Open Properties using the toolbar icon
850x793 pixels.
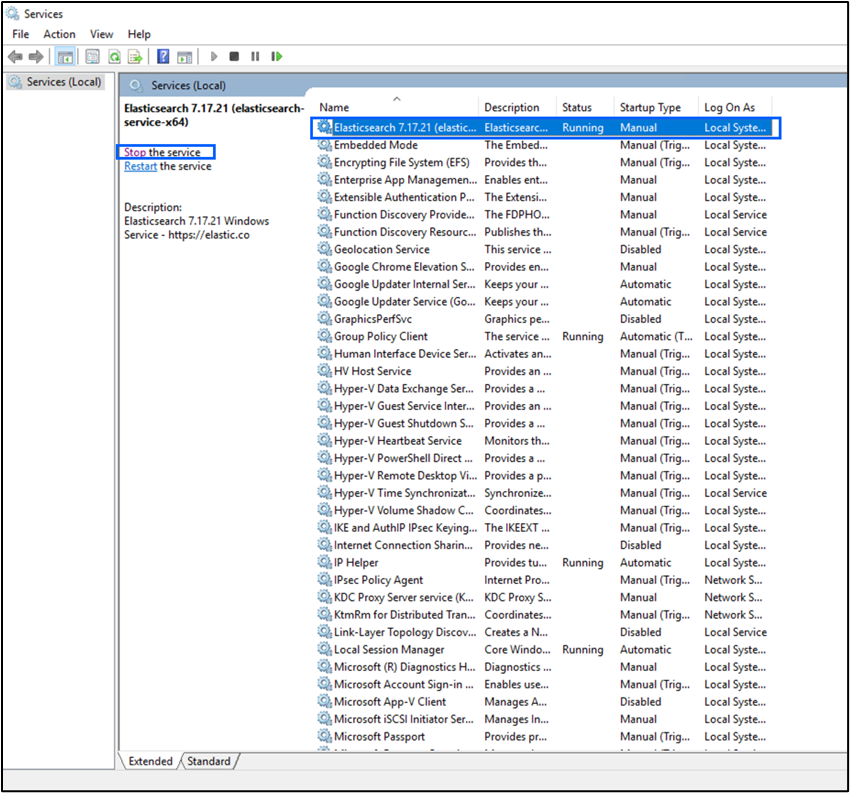coord(92,56)
